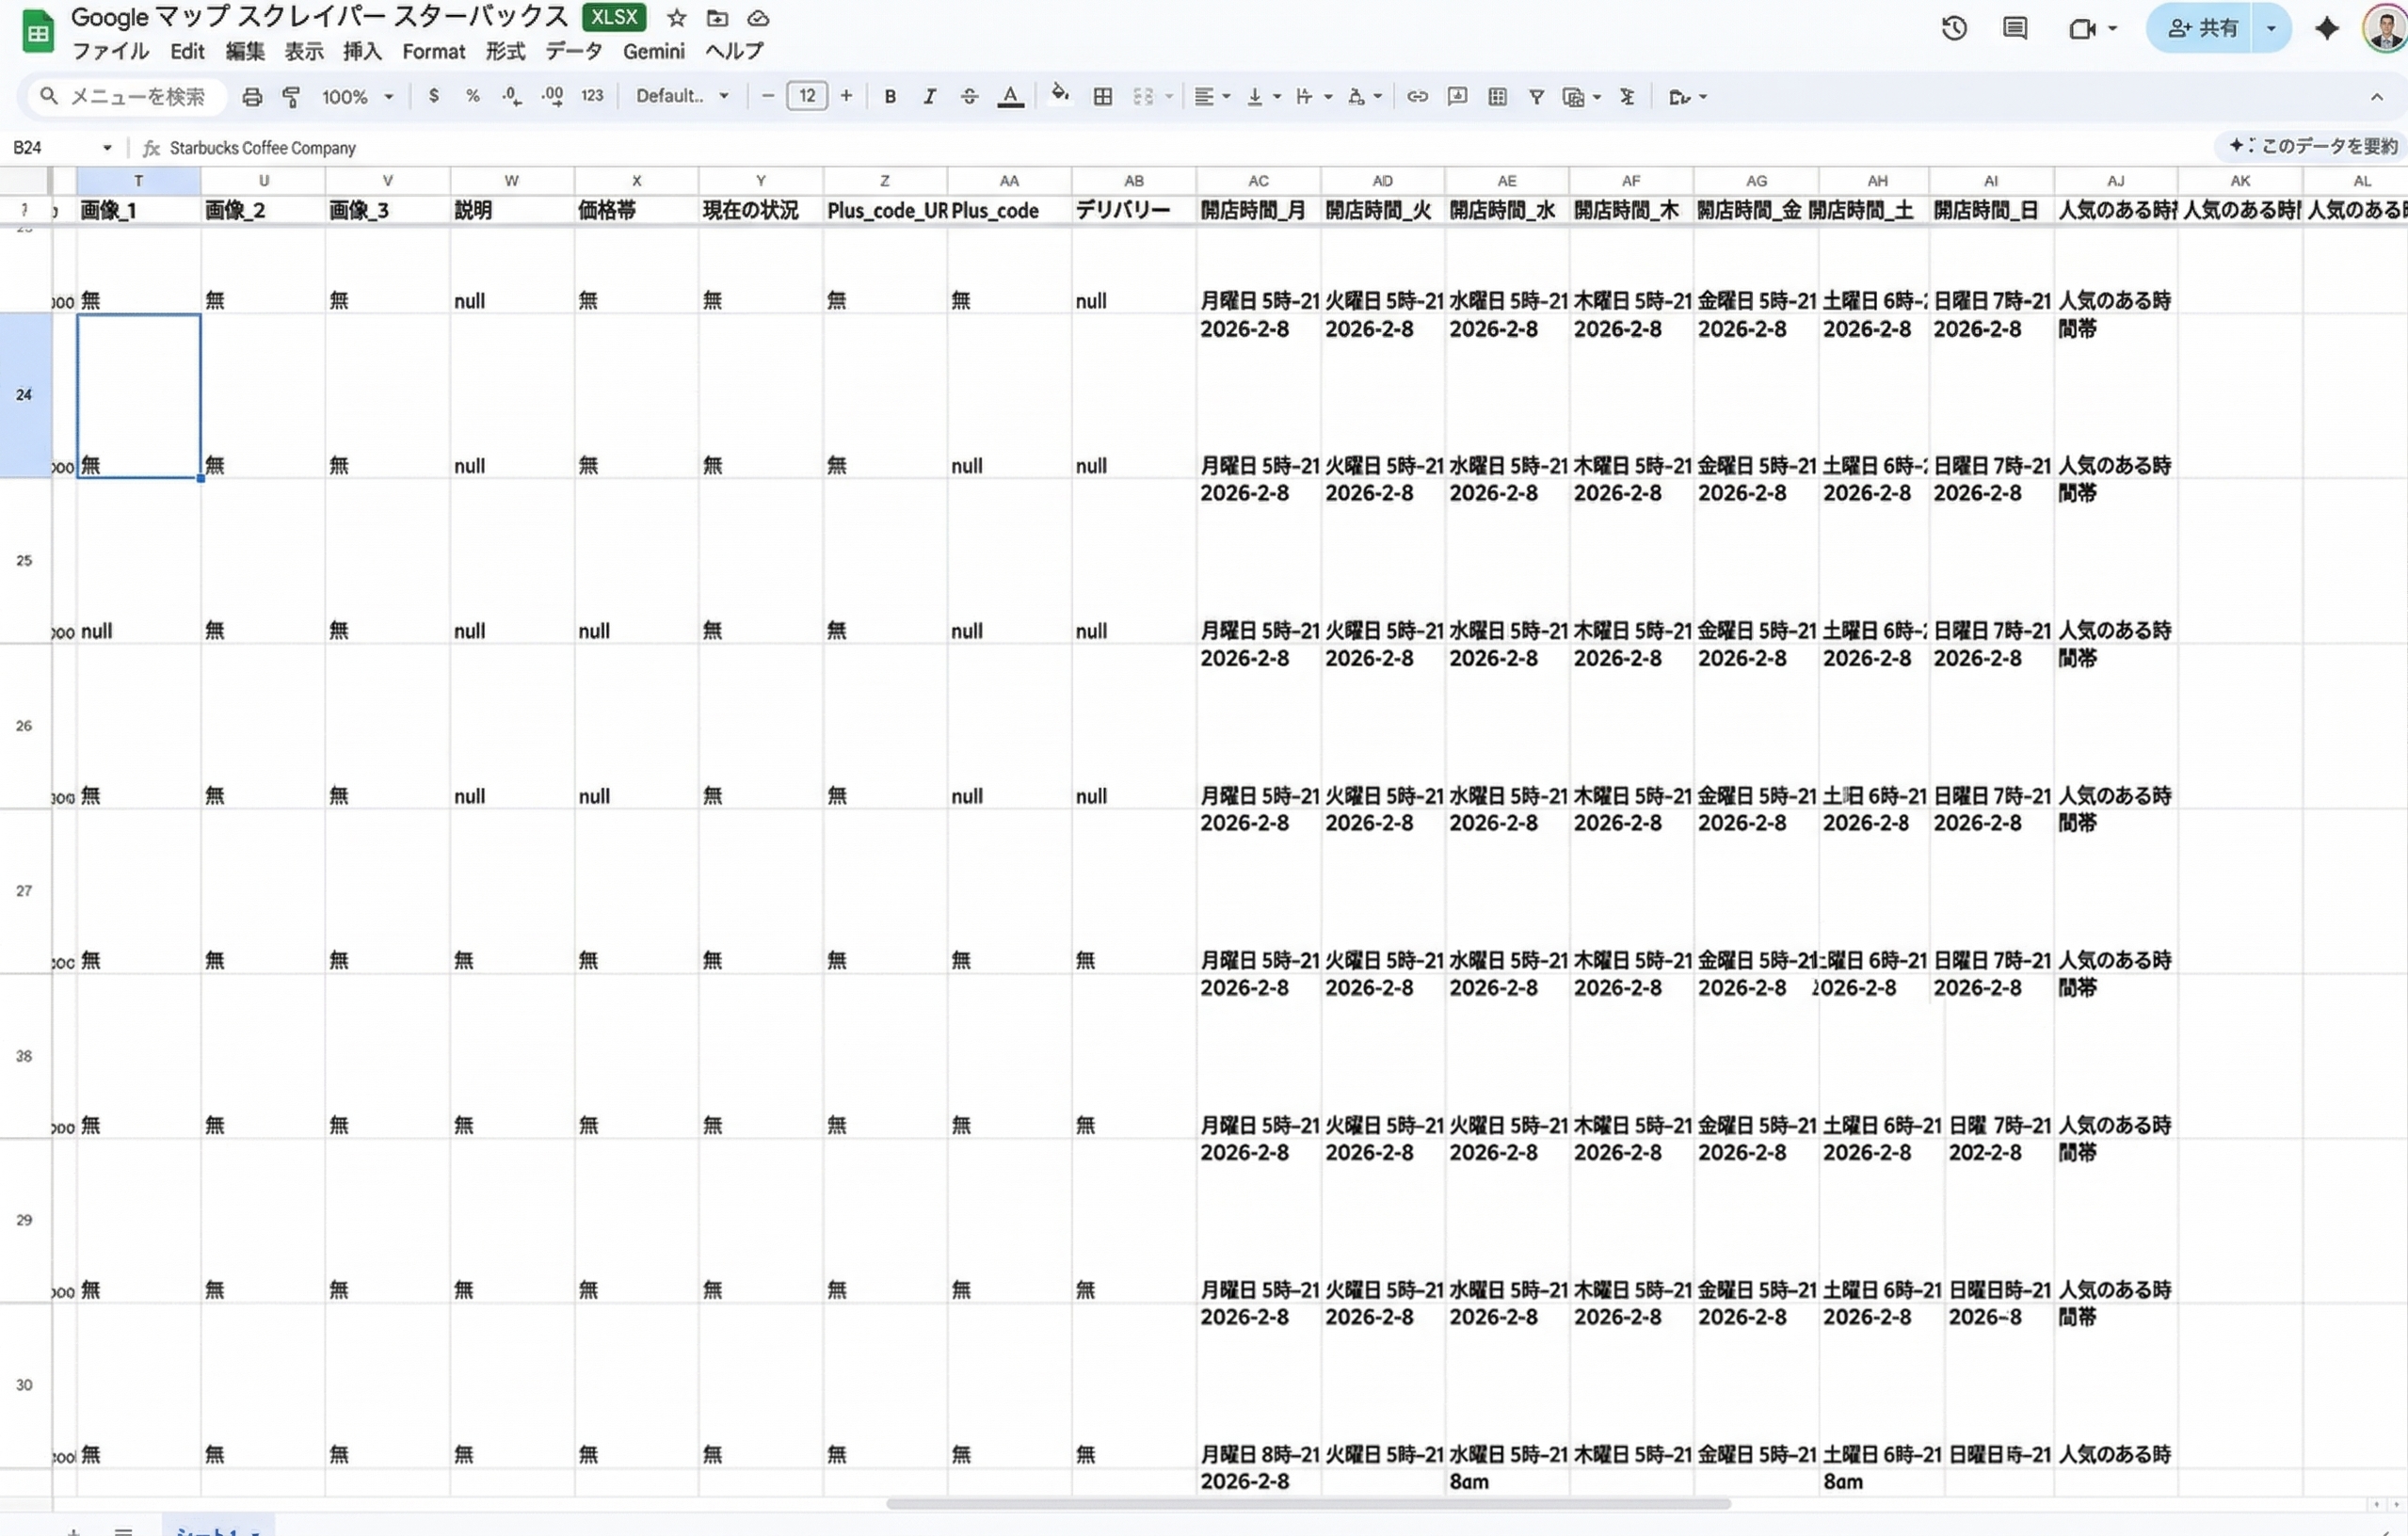
Task: Click the print icon in toolbar
Action: [x=252, y=97]
